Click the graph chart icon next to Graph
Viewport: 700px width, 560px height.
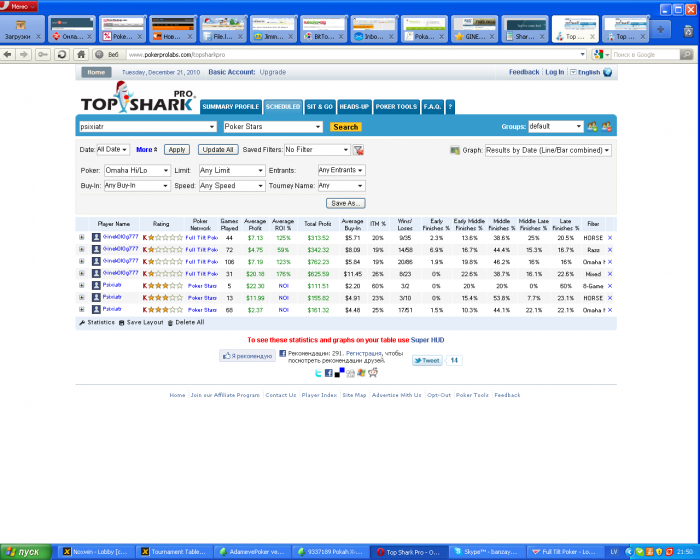[x=455, y=150]
